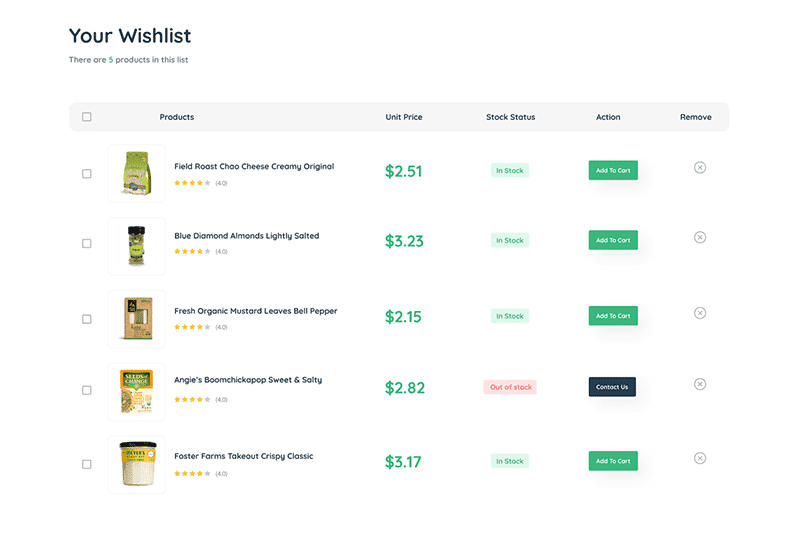Click the Products column header

177,117
